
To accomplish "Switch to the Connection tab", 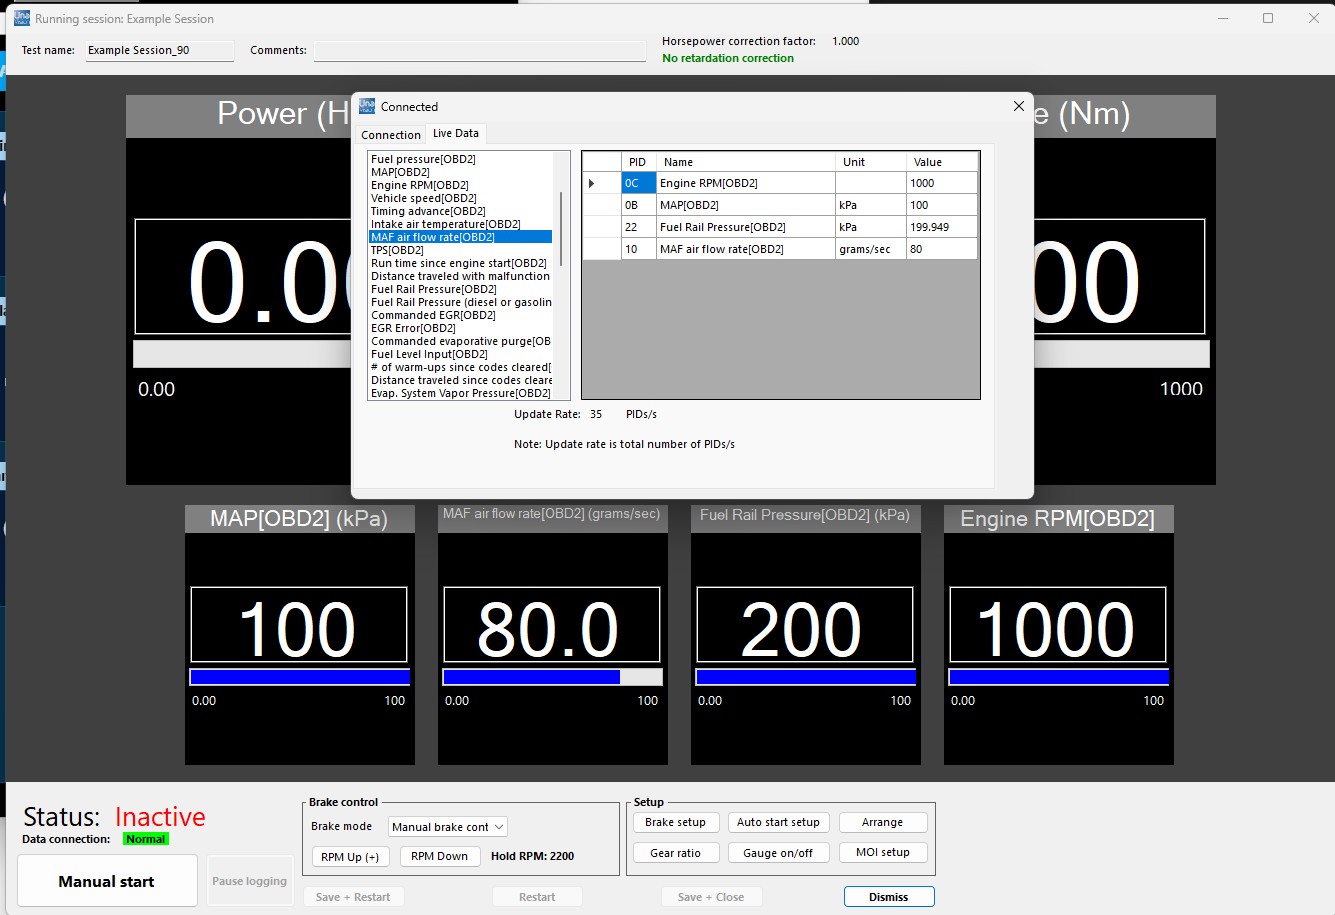I will (390, 134).
